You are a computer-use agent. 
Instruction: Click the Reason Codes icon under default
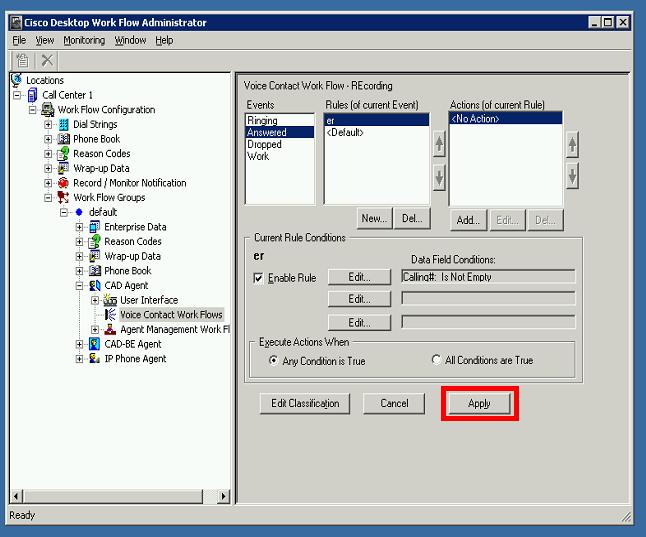94,241
